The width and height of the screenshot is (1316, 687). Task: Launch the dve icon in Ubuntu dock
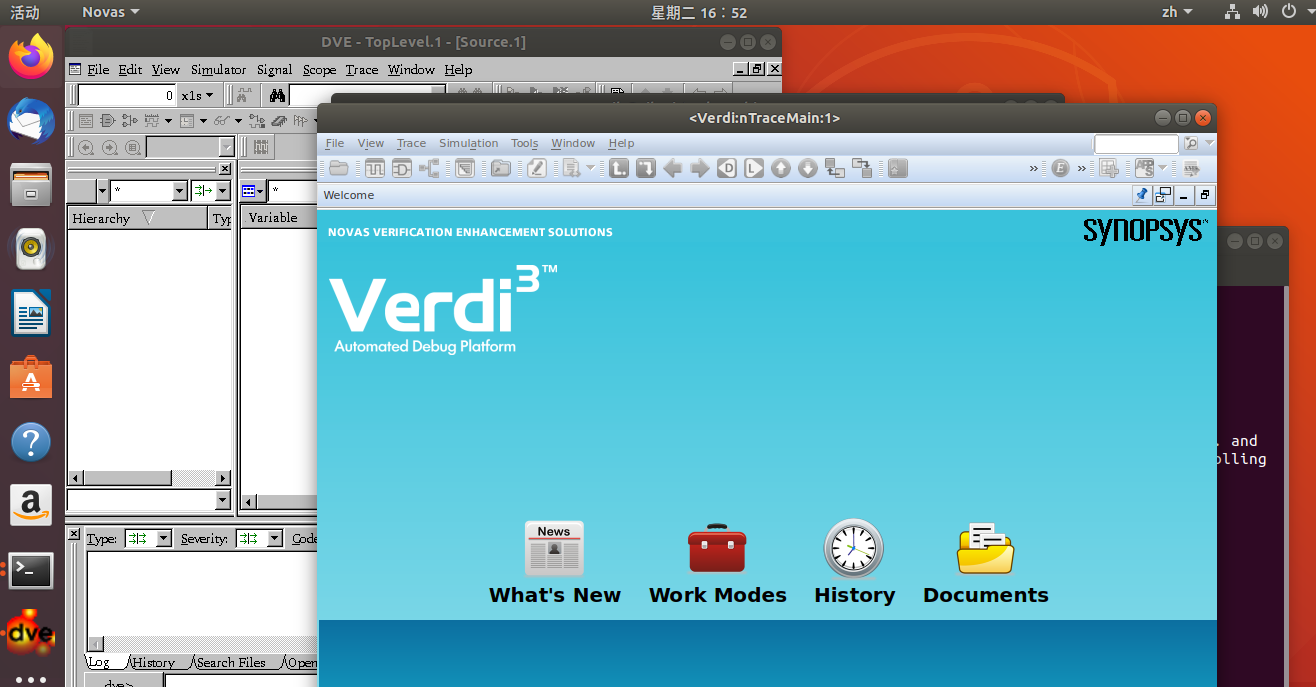click(x=31, y=633)
